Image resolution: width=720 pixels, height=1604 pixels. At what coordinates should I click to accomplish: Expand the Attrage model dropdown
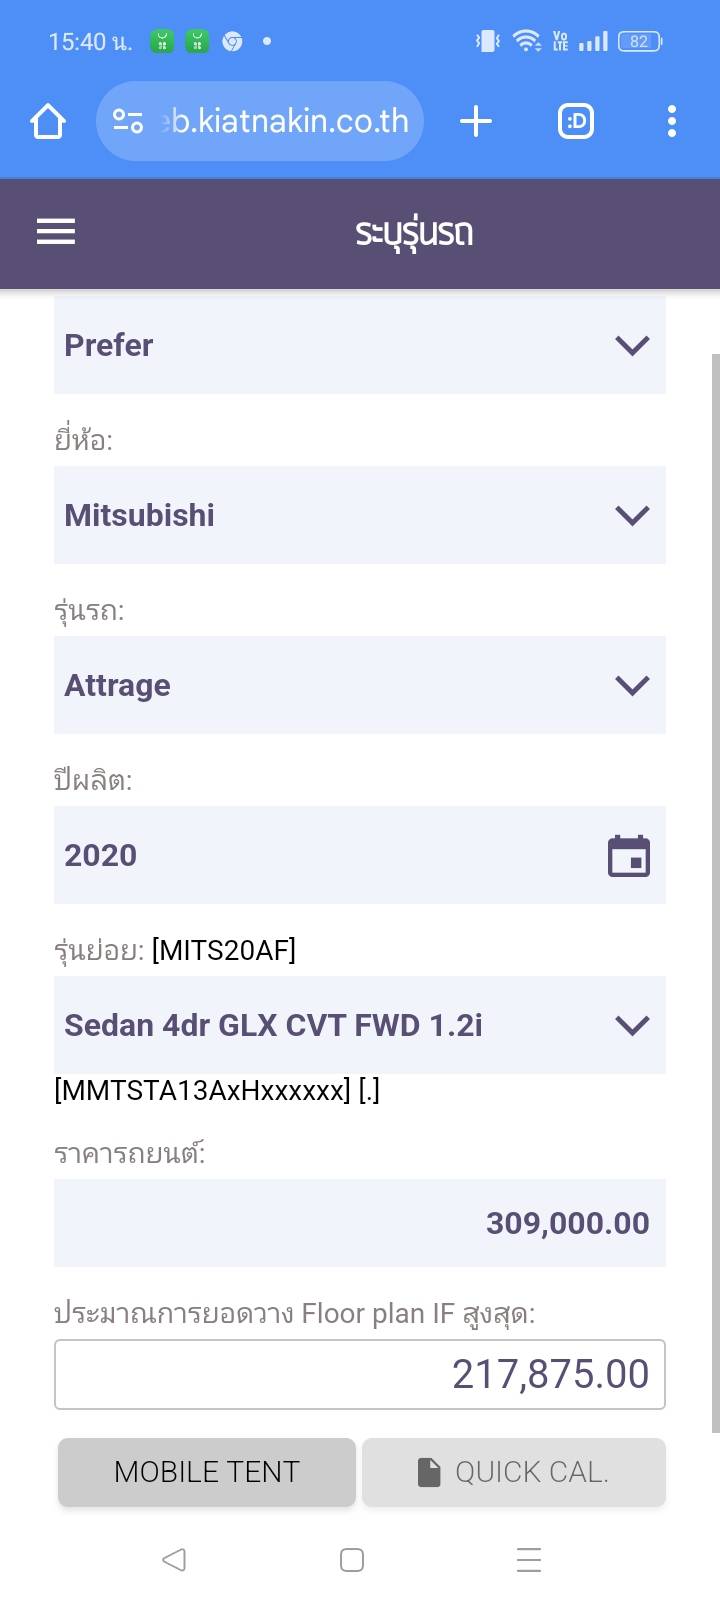pyautogui.click(x=360, y=685)
